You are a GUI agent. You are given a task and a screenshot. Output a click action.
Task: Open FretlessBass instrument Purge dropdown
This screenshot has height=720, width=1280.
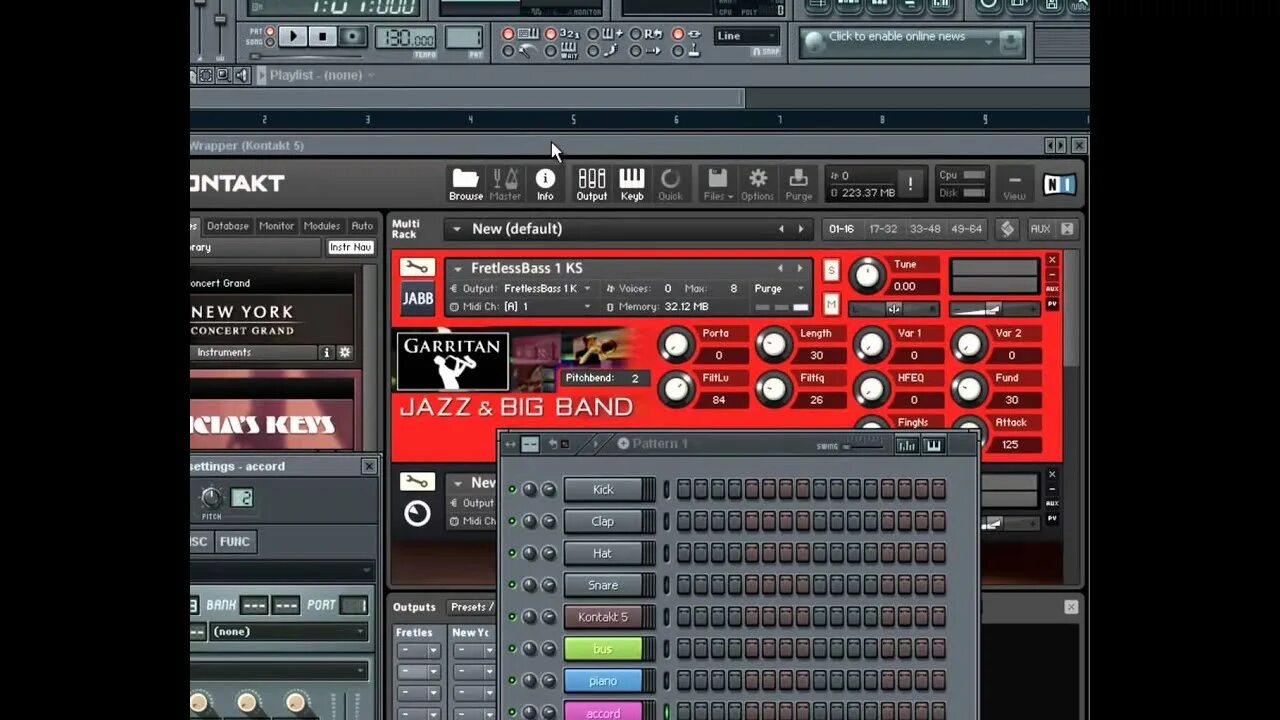(x=780, y=288)
